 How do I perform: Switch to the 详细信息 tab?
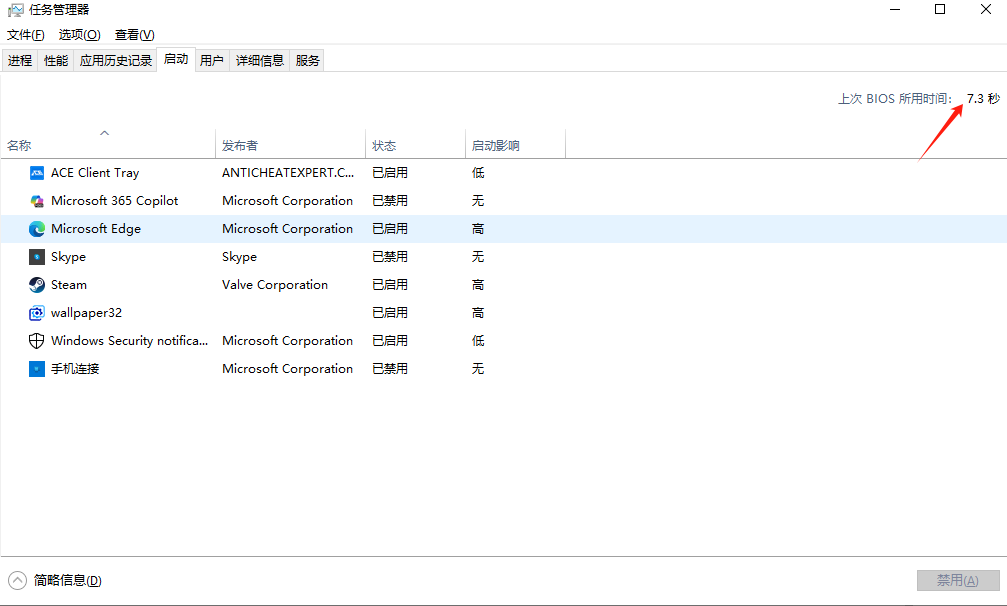[x=259, y=60]
